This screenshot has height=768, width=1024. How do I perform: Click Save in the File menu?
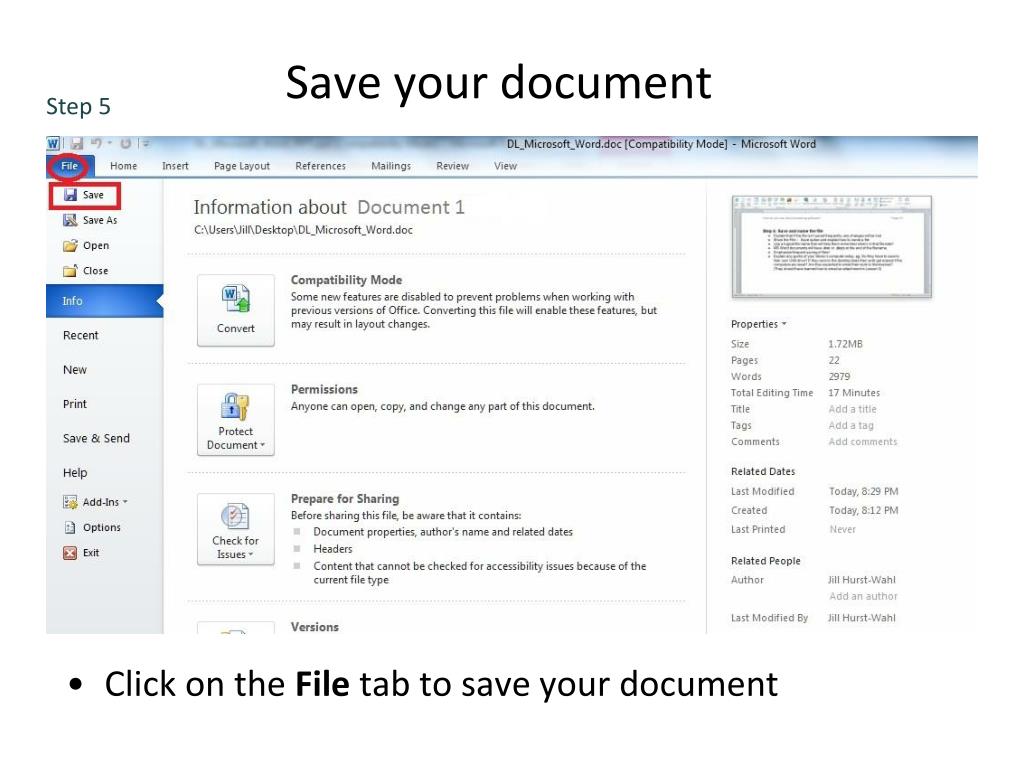(84, 195)
